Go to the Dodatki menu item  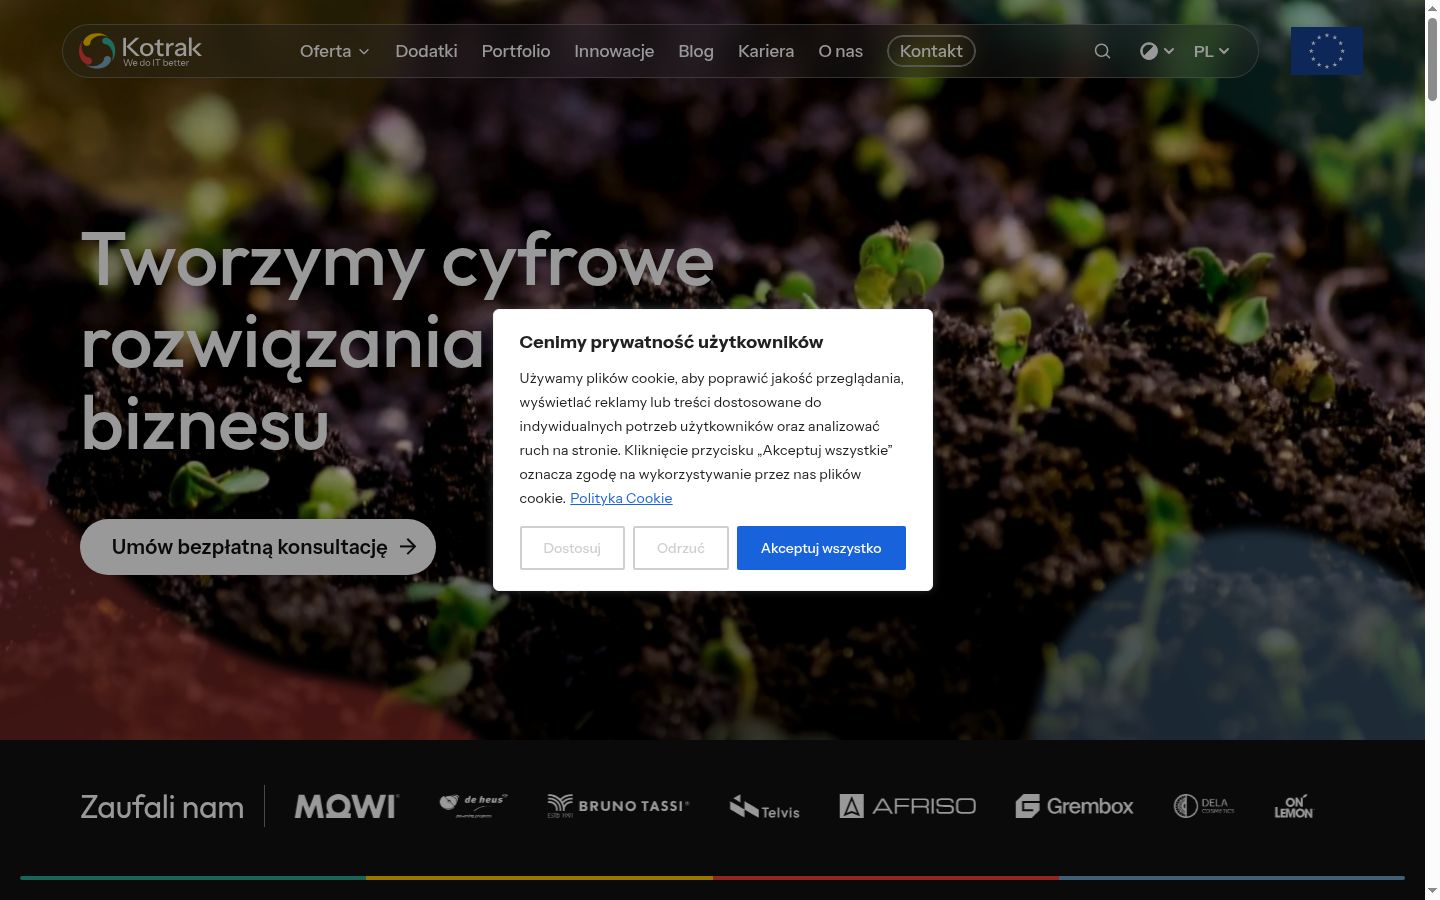click(x=426, y=51)
